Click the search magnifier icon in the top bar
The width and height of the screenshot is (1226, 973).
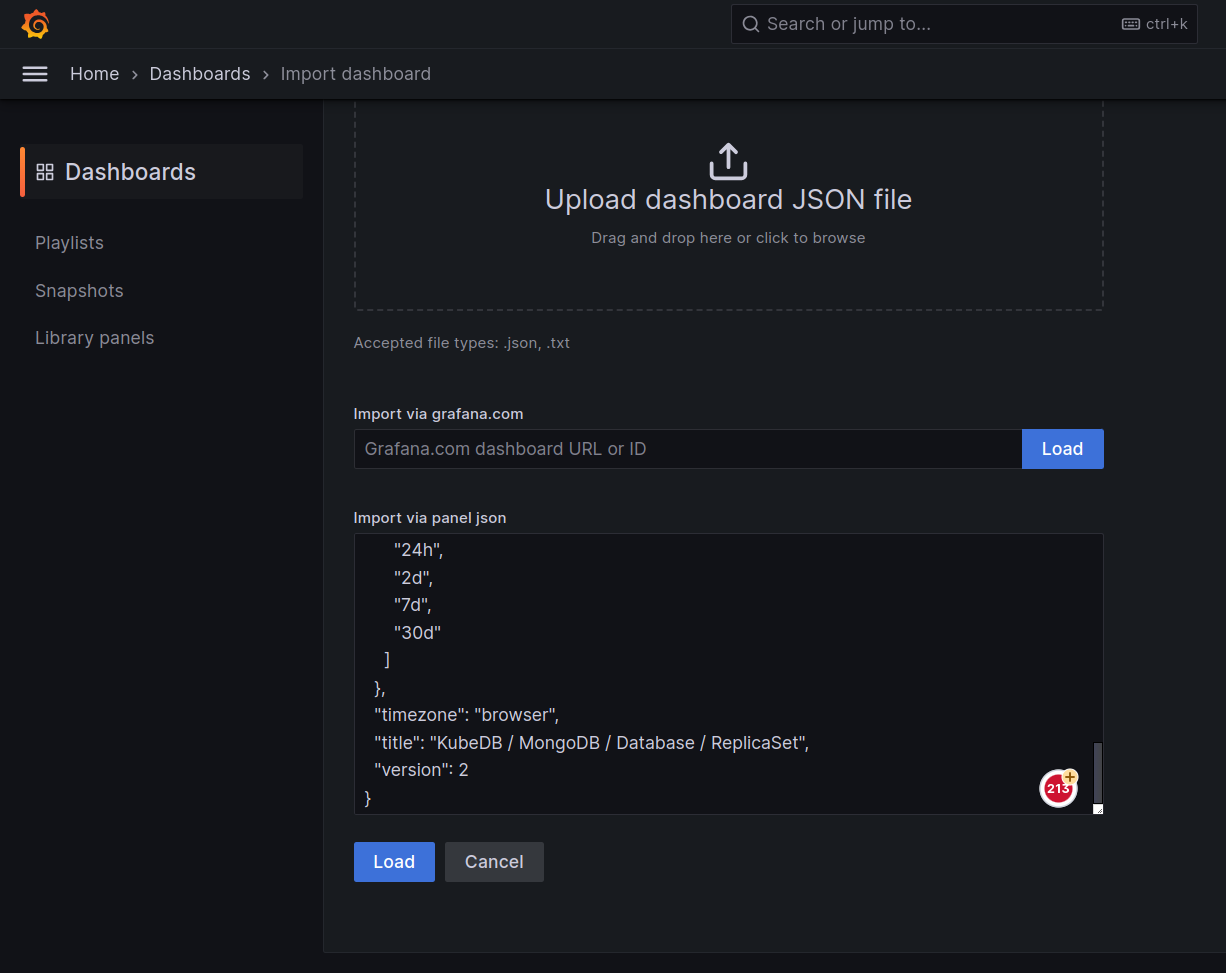[750, 23]
